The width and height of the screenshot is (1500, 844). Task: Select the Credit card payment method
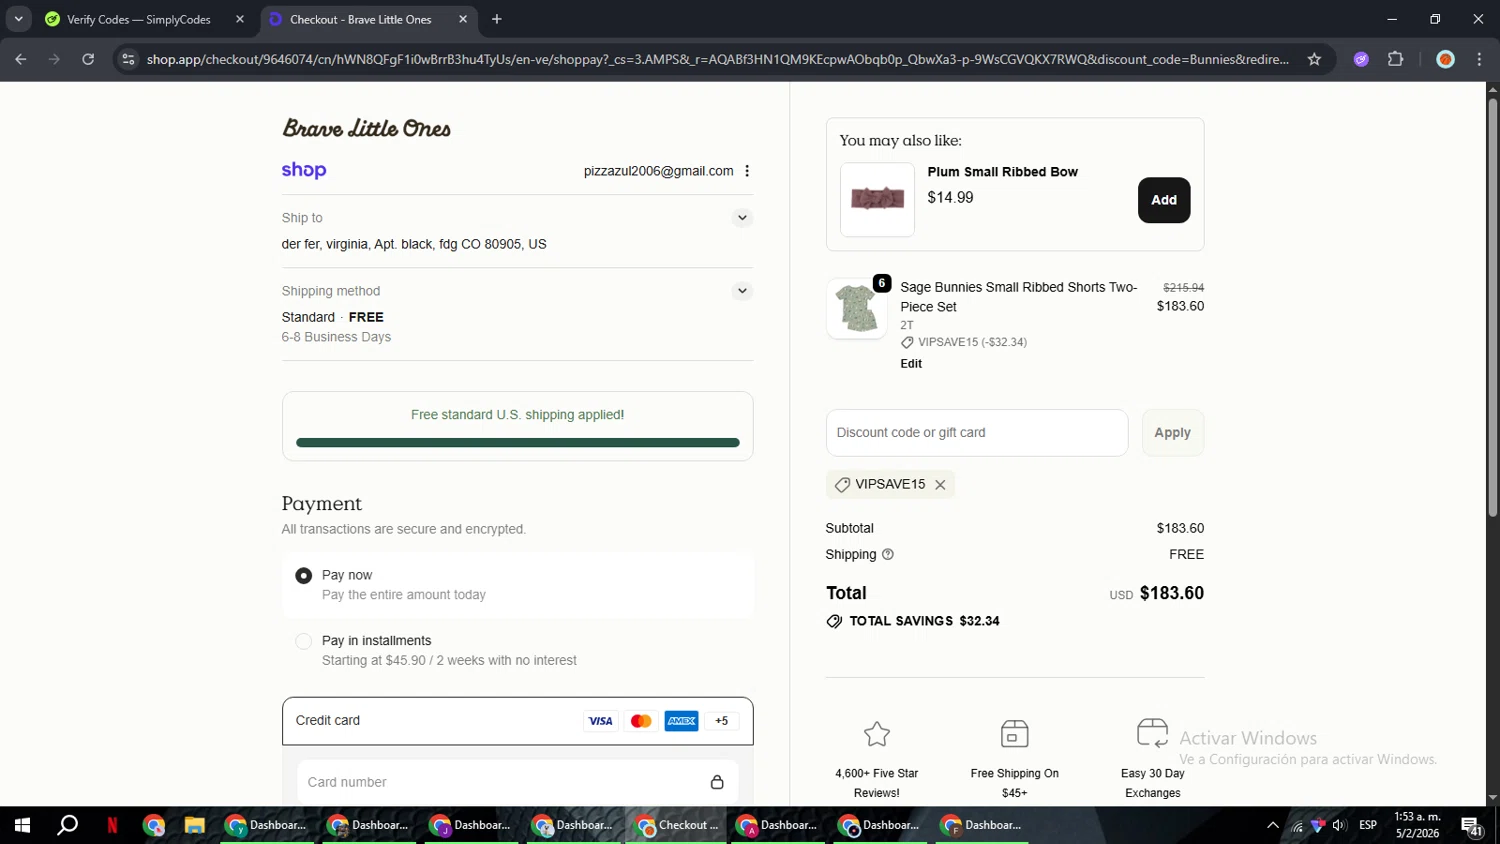pyautogui.click(x=517, y=721)
